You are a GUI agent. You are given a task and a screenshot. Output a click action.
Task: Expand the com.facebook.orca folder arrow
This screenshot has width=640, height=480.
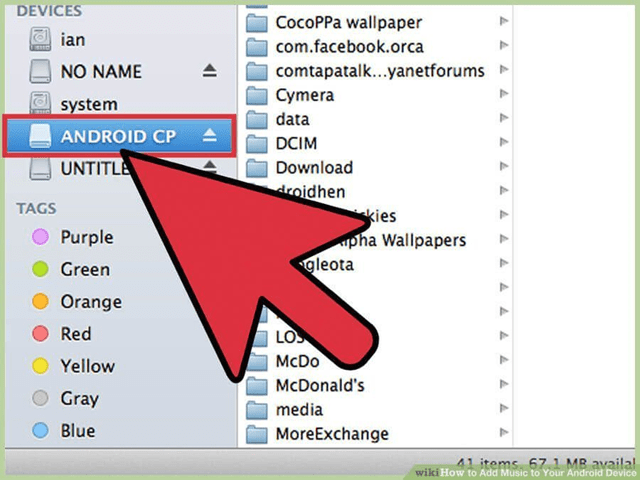coord(502,47)
